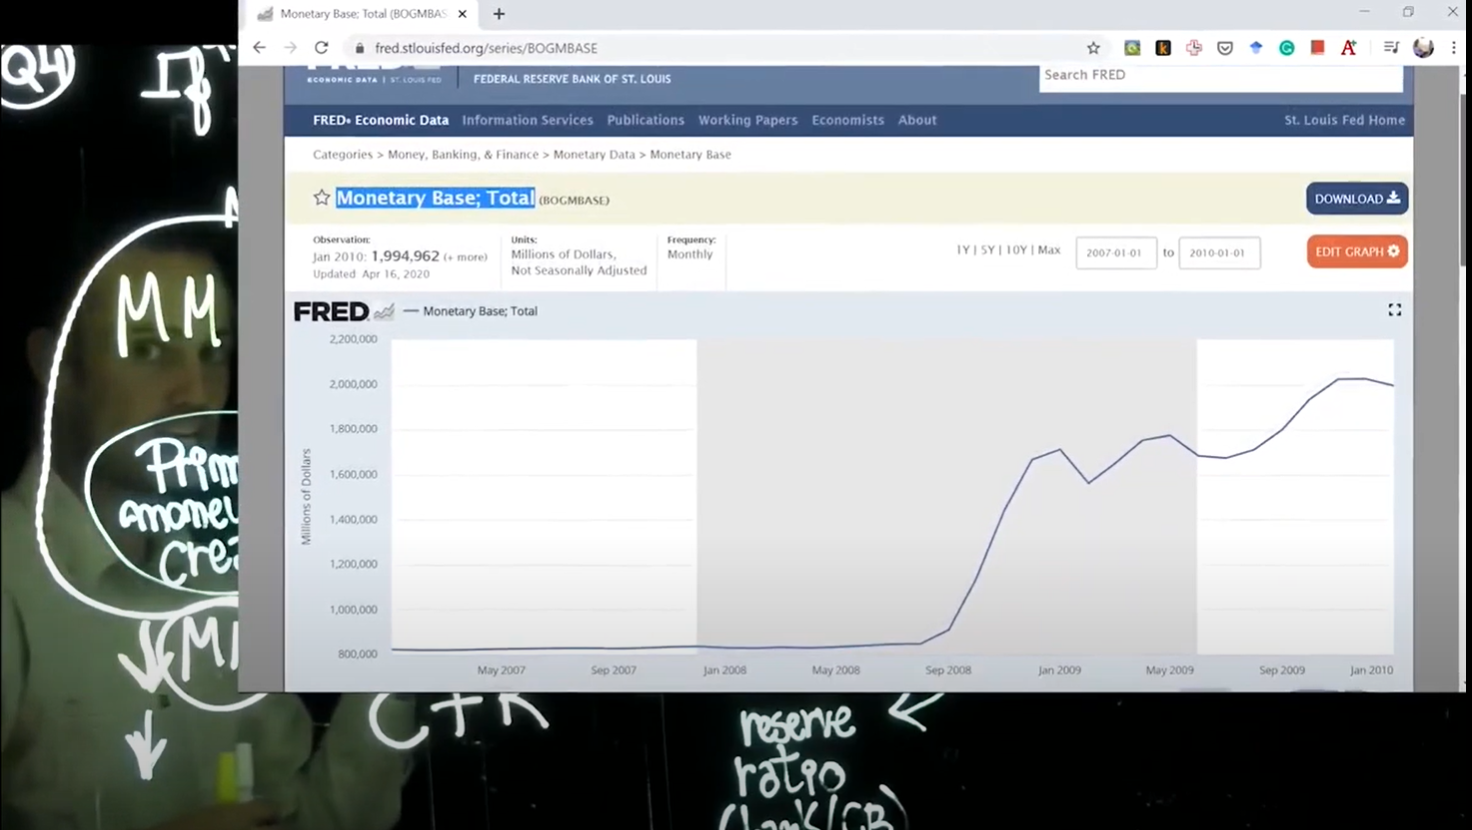
Task: Open the media control playlist icon
Action: tap(1391, 48)
